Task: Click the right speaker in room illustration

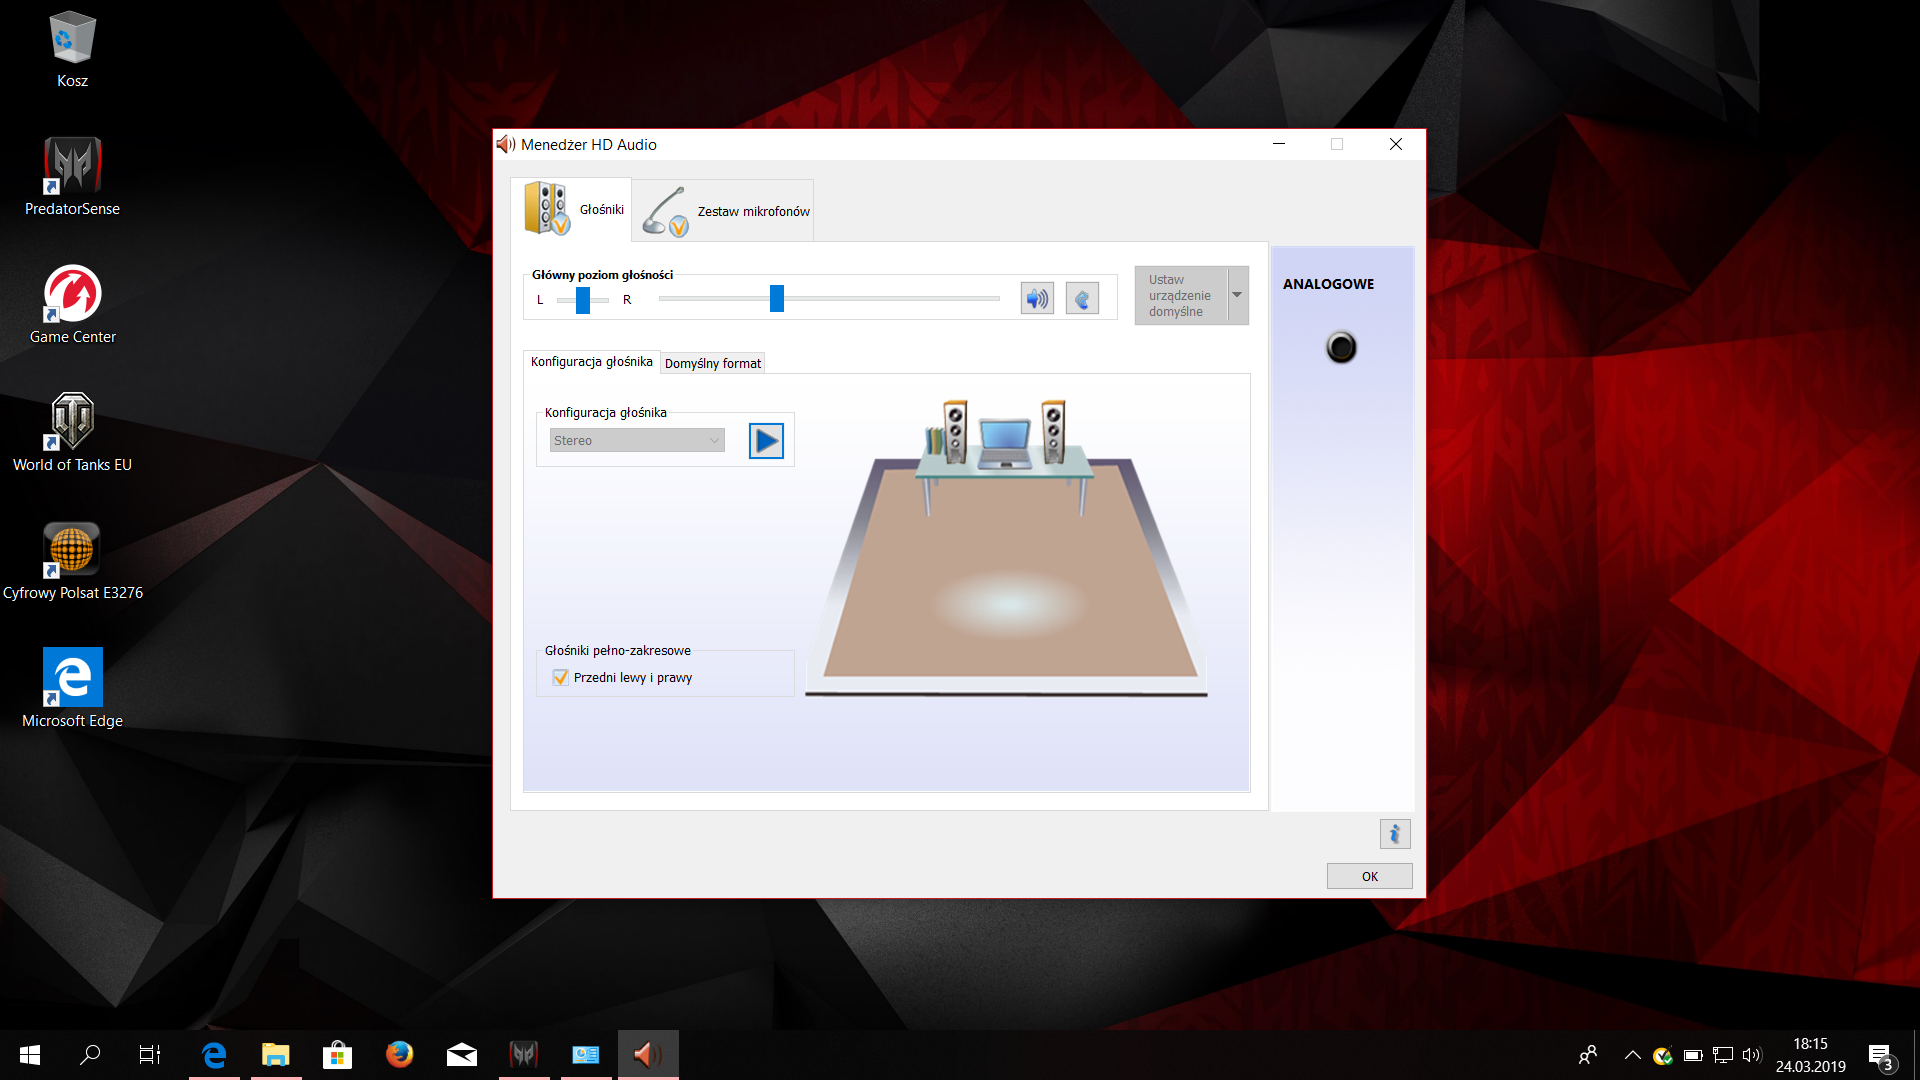Action: click(1053, 432)
